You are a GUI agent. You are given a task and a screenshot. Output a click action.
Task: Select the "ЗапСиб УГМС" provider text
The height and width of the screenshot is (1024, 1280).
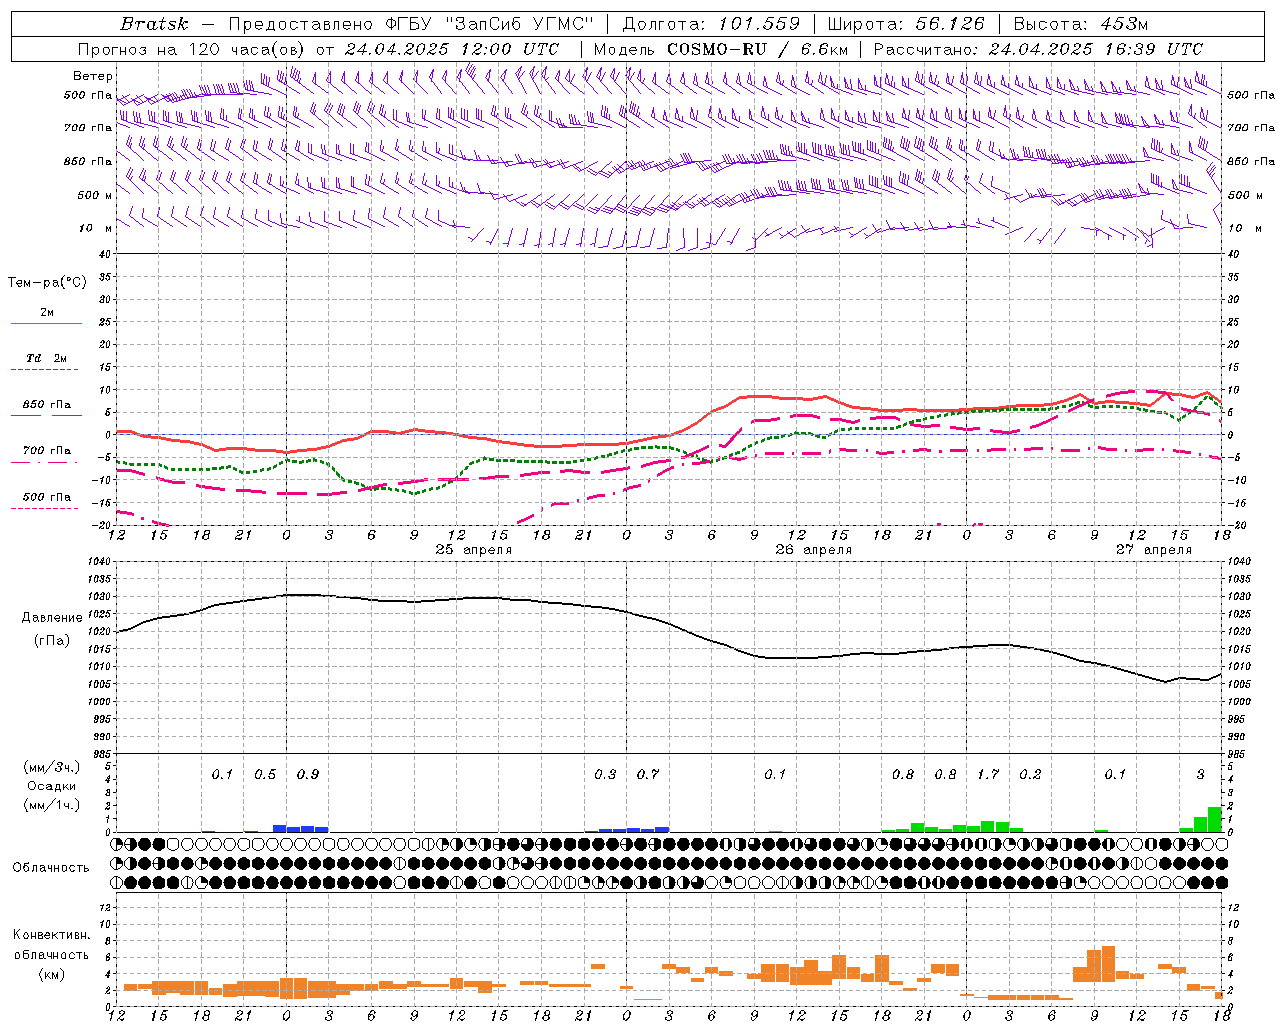520,24
